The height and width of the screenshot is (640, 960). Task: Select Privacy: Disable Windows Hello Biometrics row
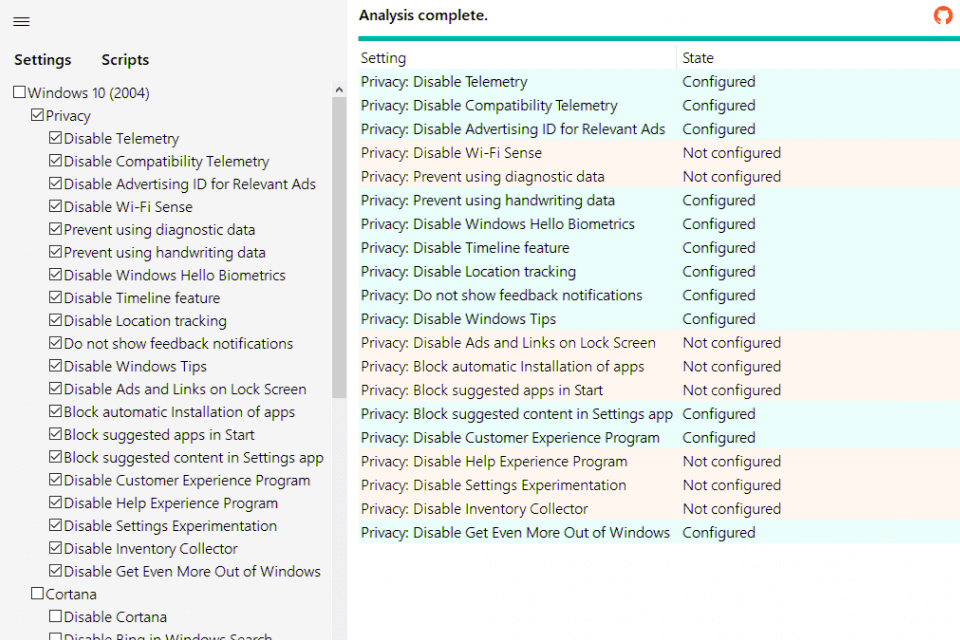(x=659, y=224)
